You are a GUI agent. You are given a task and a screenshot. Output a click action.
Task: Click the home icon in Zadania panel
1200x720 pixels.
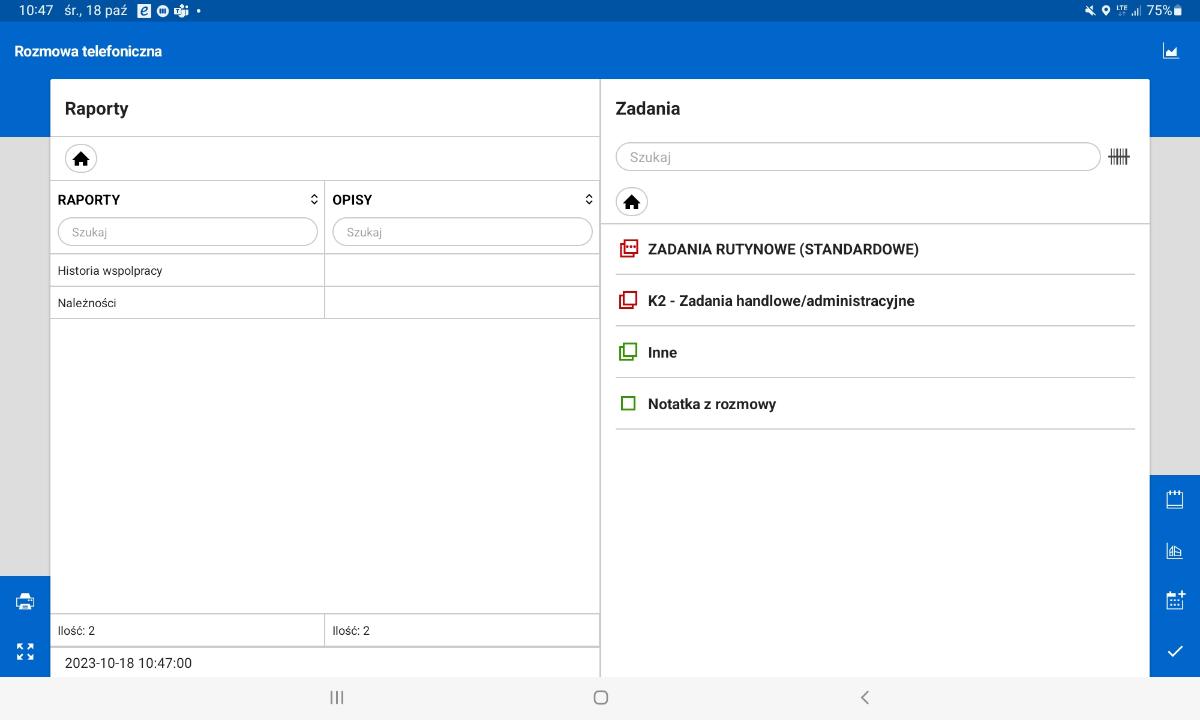point(631,202)
